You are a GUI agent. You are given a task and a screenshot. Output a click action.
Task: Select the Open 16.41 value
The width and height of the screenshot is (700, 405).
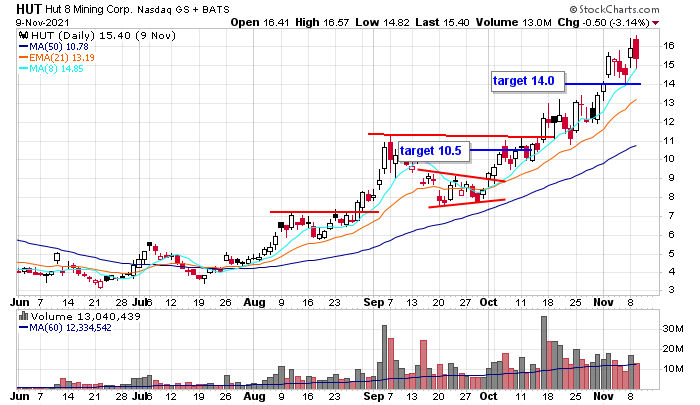[260, 22]
